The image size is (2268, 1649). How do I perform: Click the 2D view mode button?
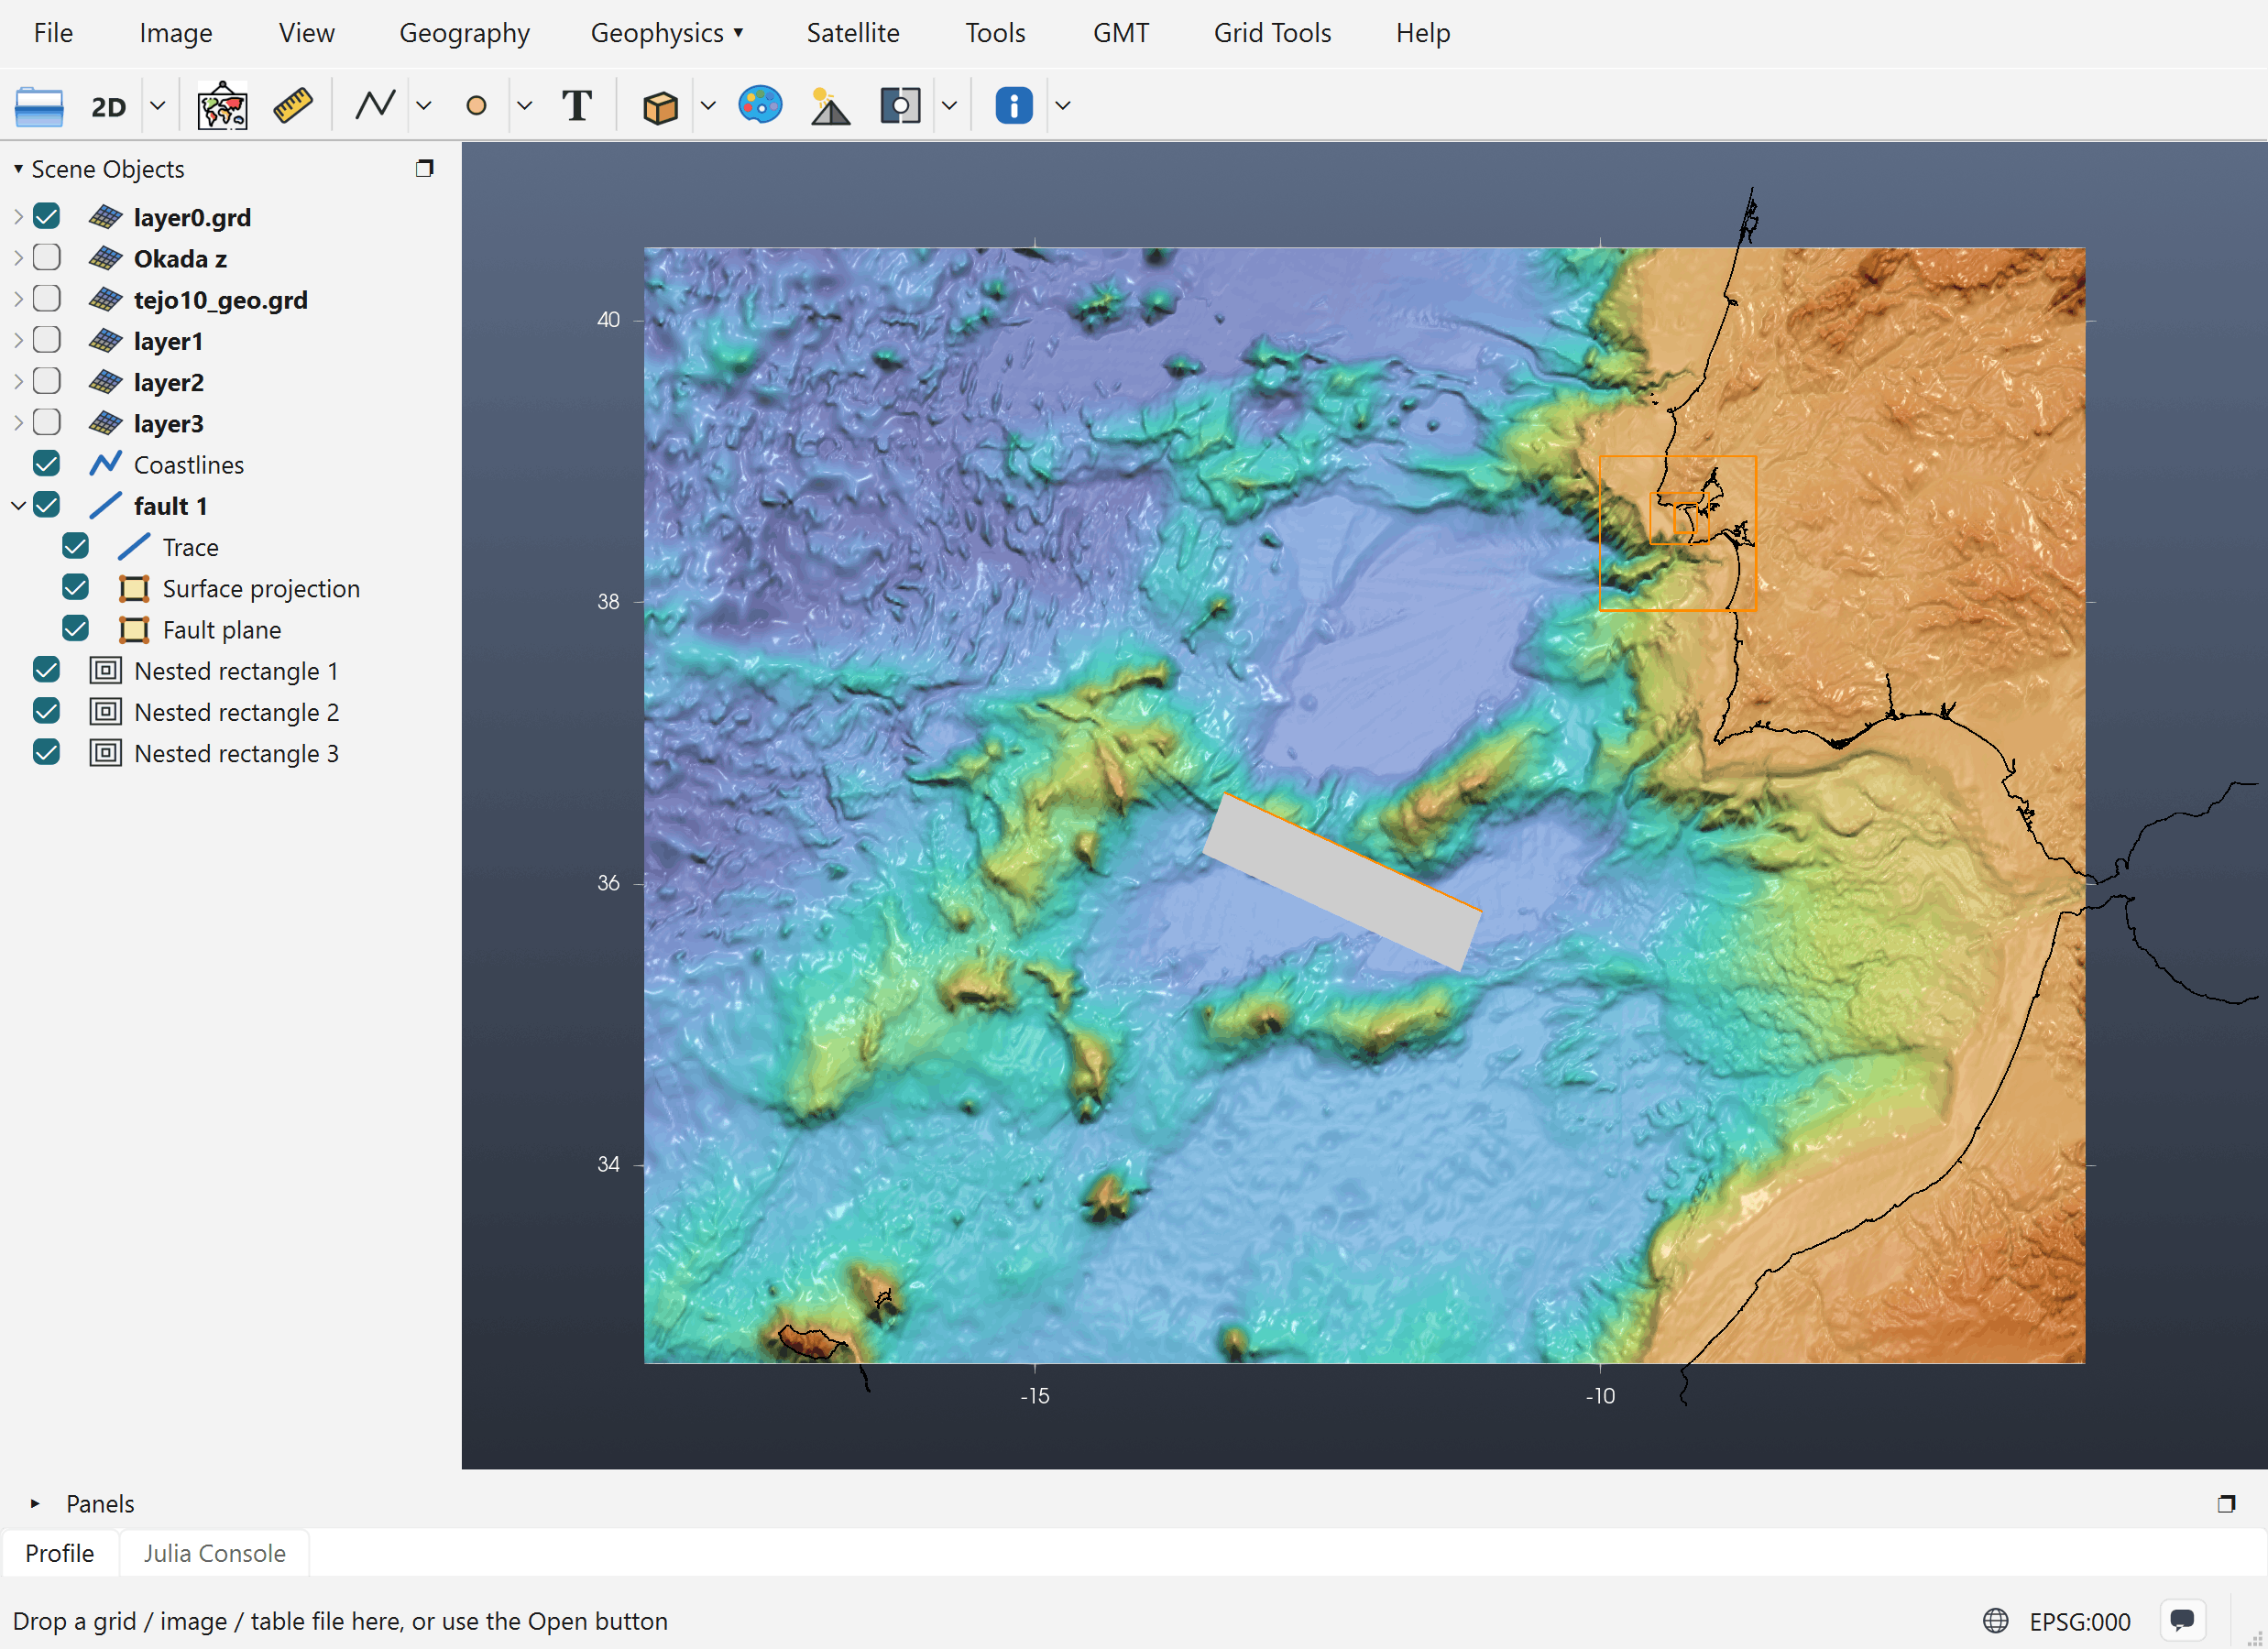[109, 106]
